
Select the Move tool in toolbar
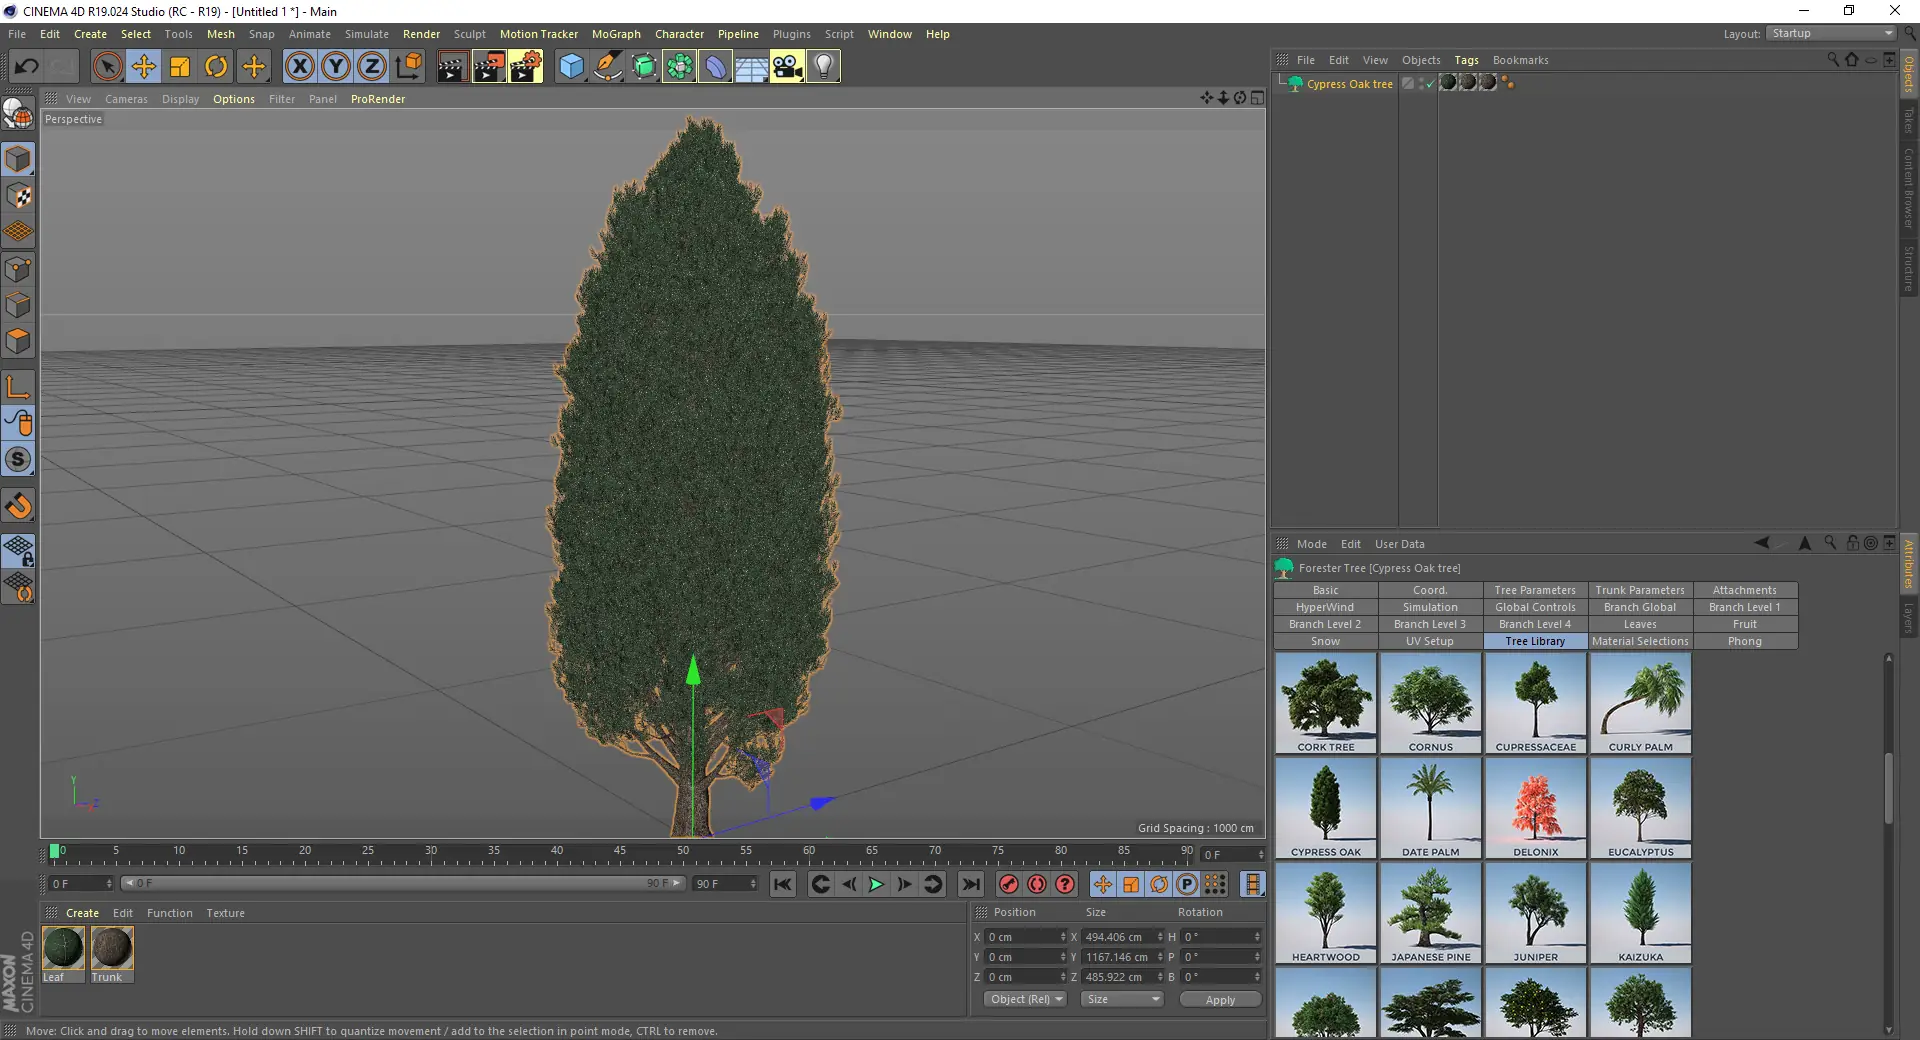pos(143,67)
